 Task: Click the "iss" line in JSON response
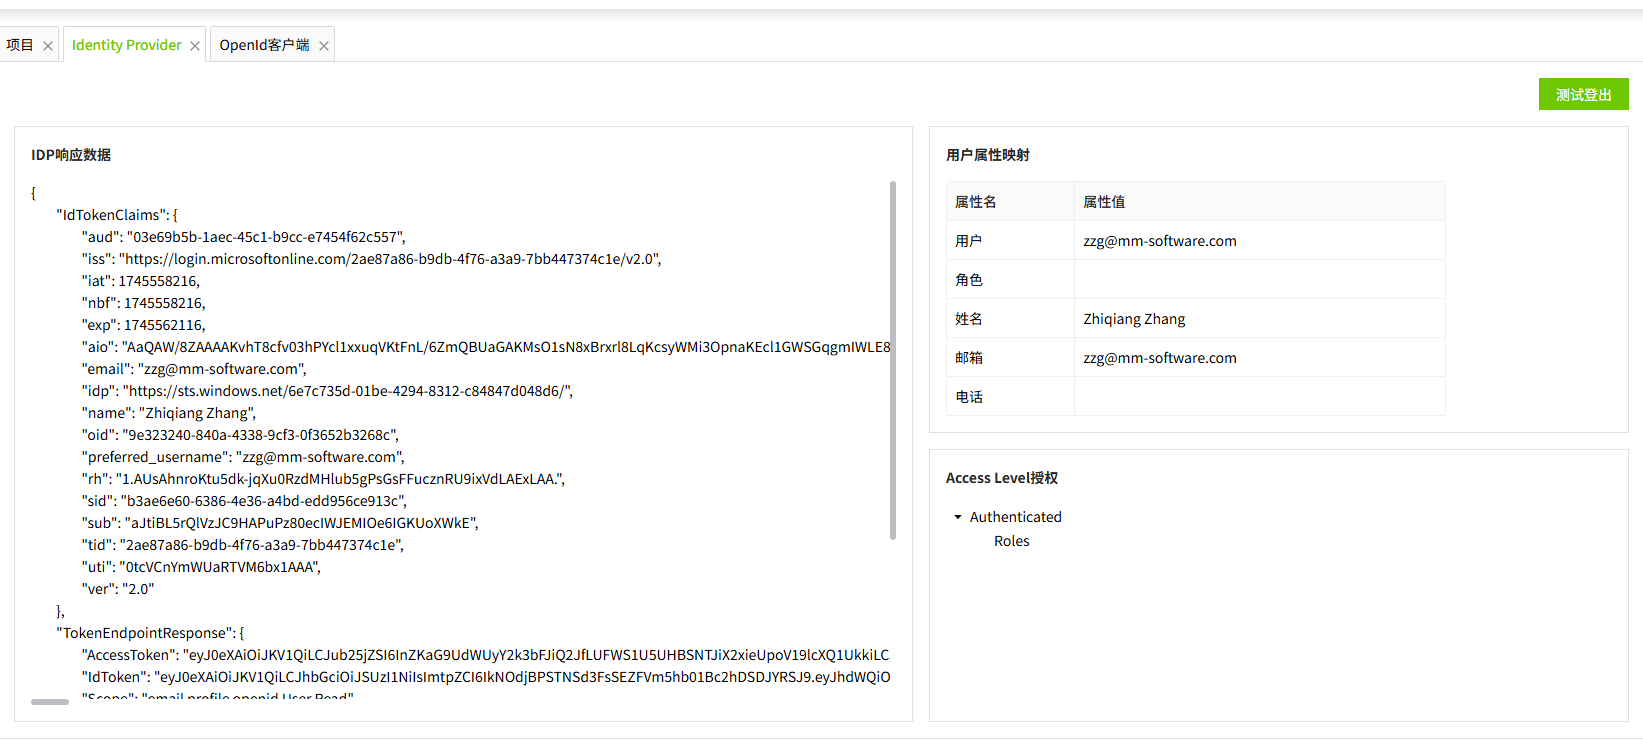pyautogui.click(x=371, y=259)
